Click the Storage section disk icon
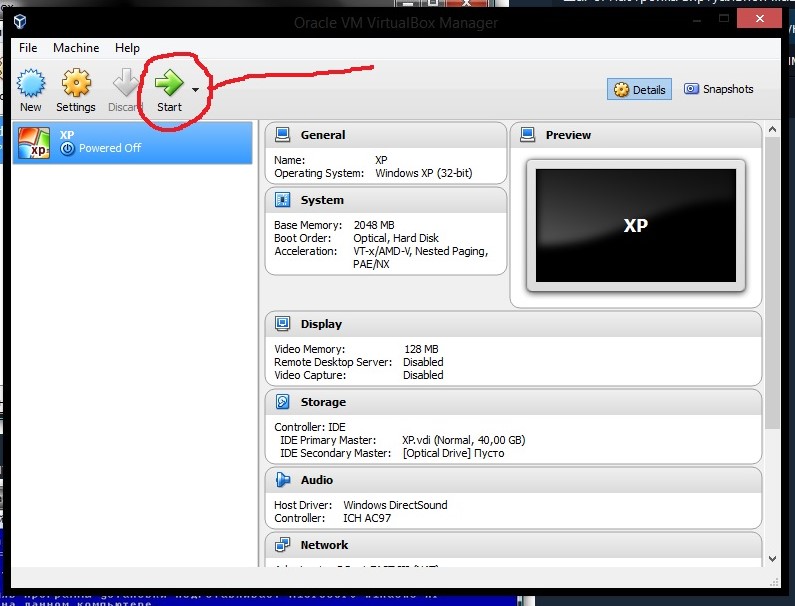The image size is (795, 606). pyautogui.click(x=282, y=402)
